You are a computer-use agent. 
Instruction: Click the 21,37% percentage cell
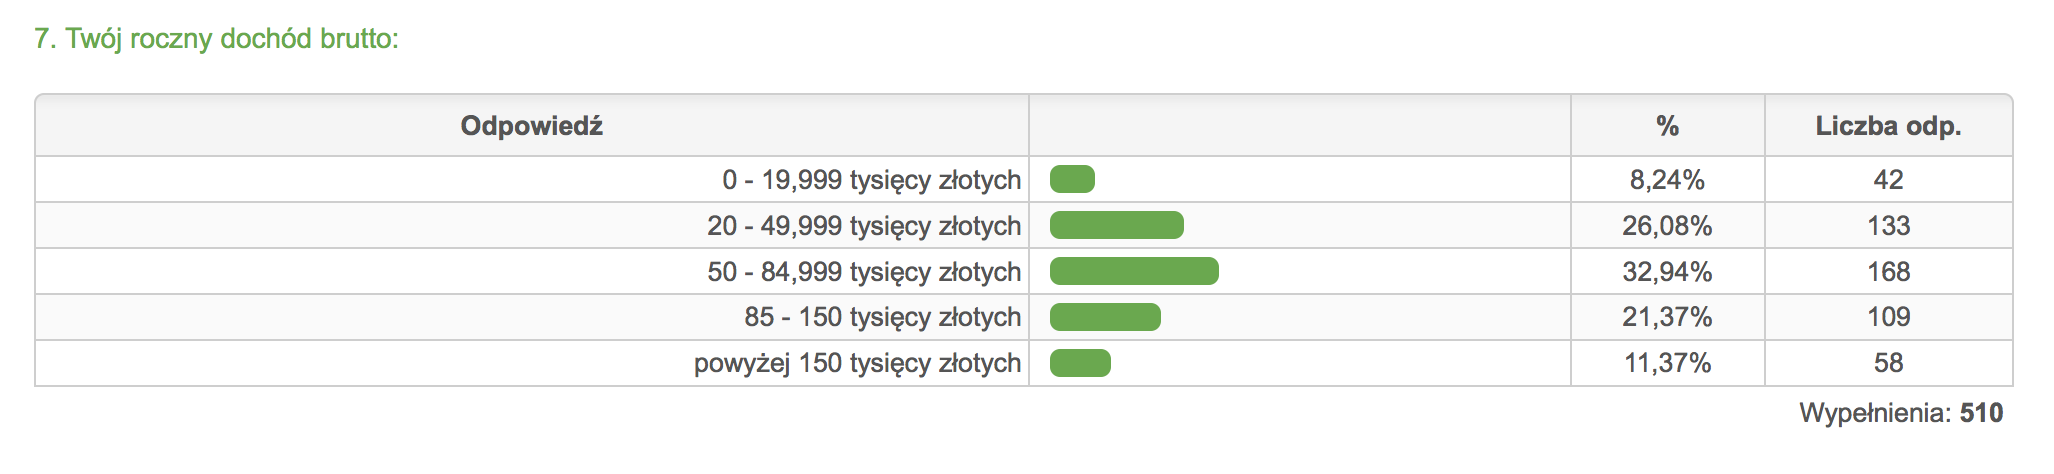tap(1667, 317)
